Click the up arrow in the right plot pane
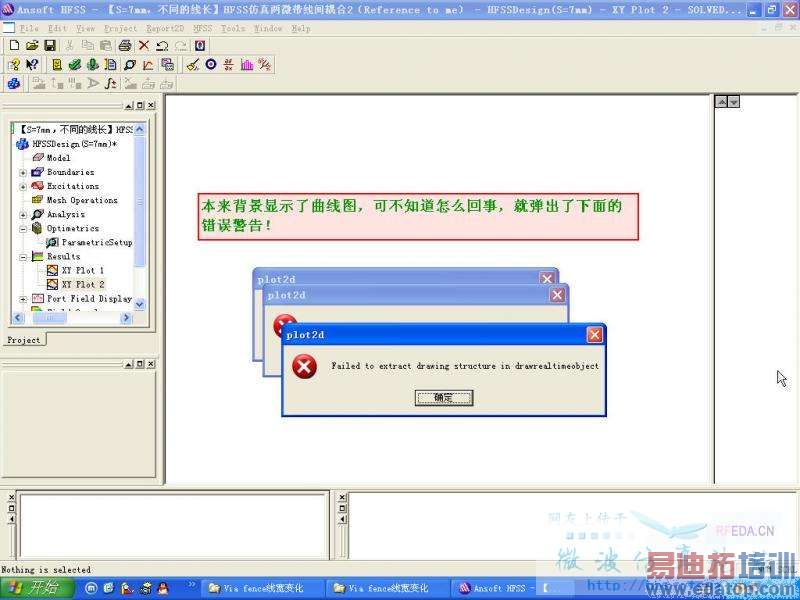 [x=721, y=102]
